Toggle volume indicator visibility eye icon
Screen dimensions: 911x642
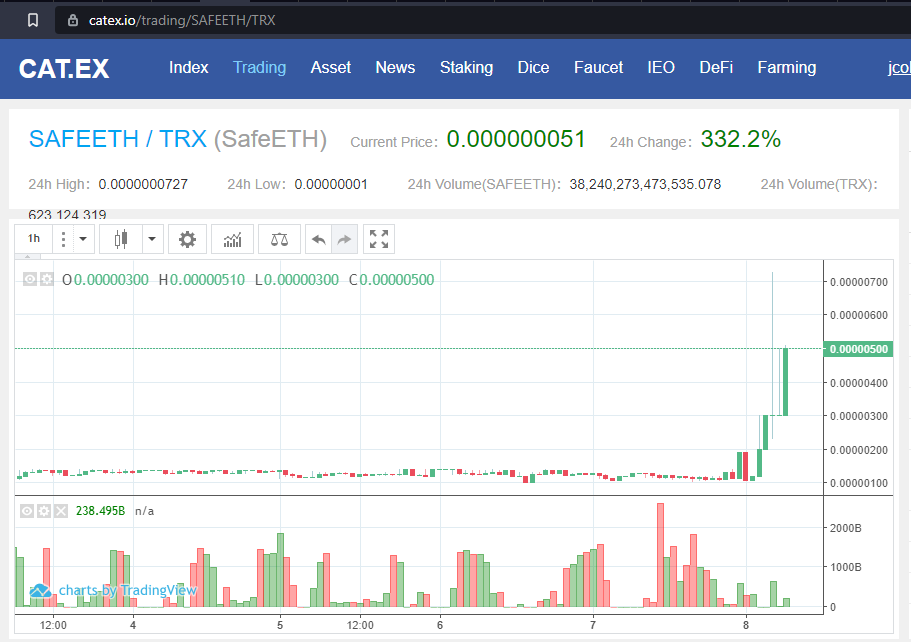click(x=27, y=511)
